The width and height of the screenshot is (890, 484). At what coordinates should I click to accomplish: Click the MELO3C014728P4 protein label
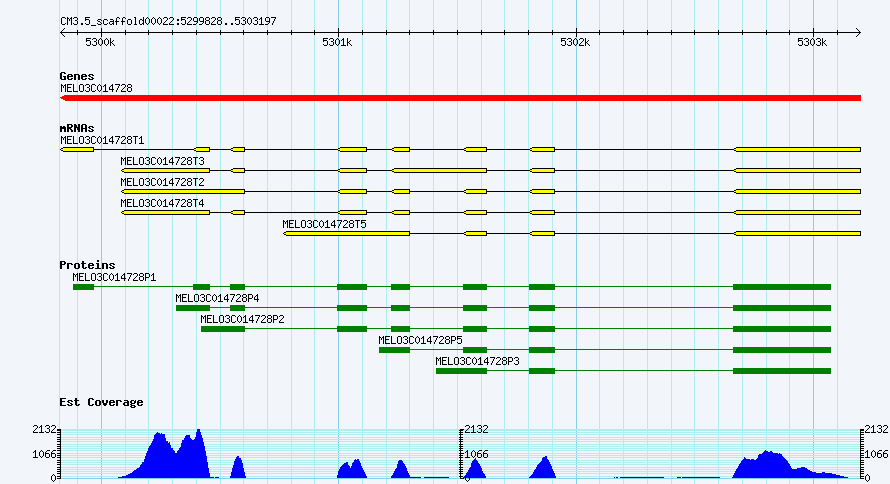pos(217,298)
